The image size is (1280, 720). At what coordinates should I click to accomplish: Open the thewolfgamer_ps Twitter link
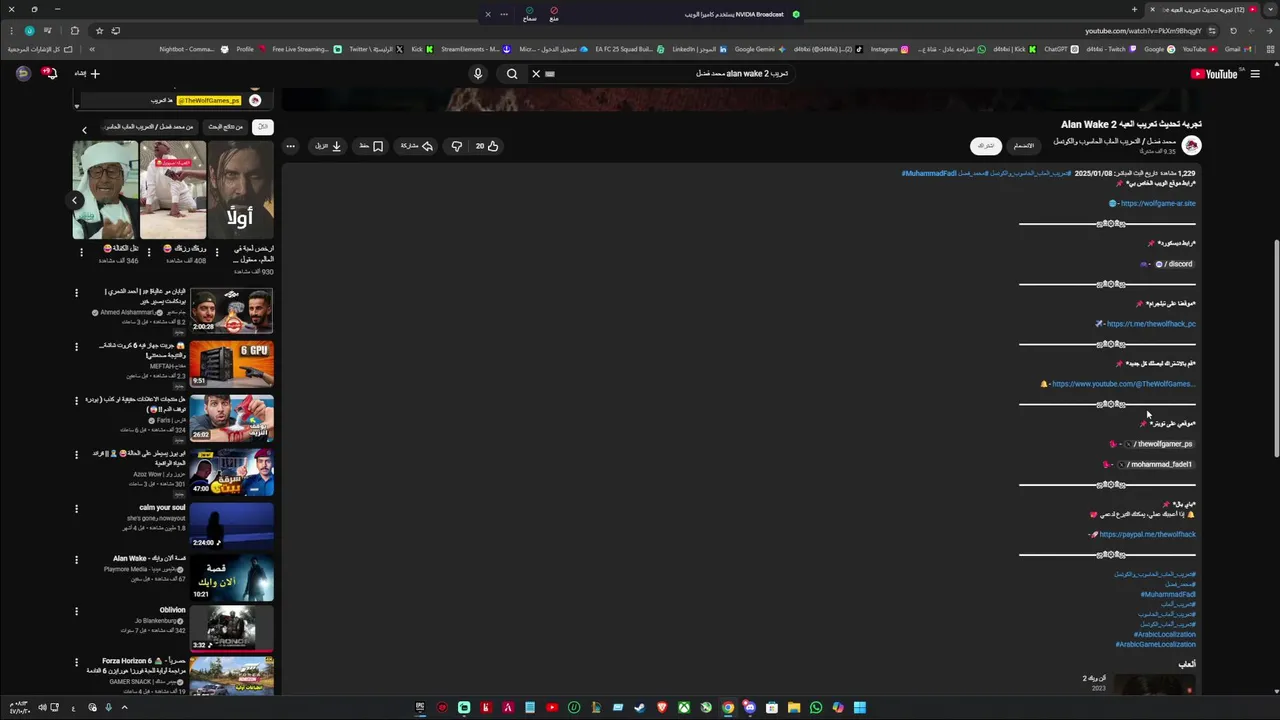(1160, 444)
